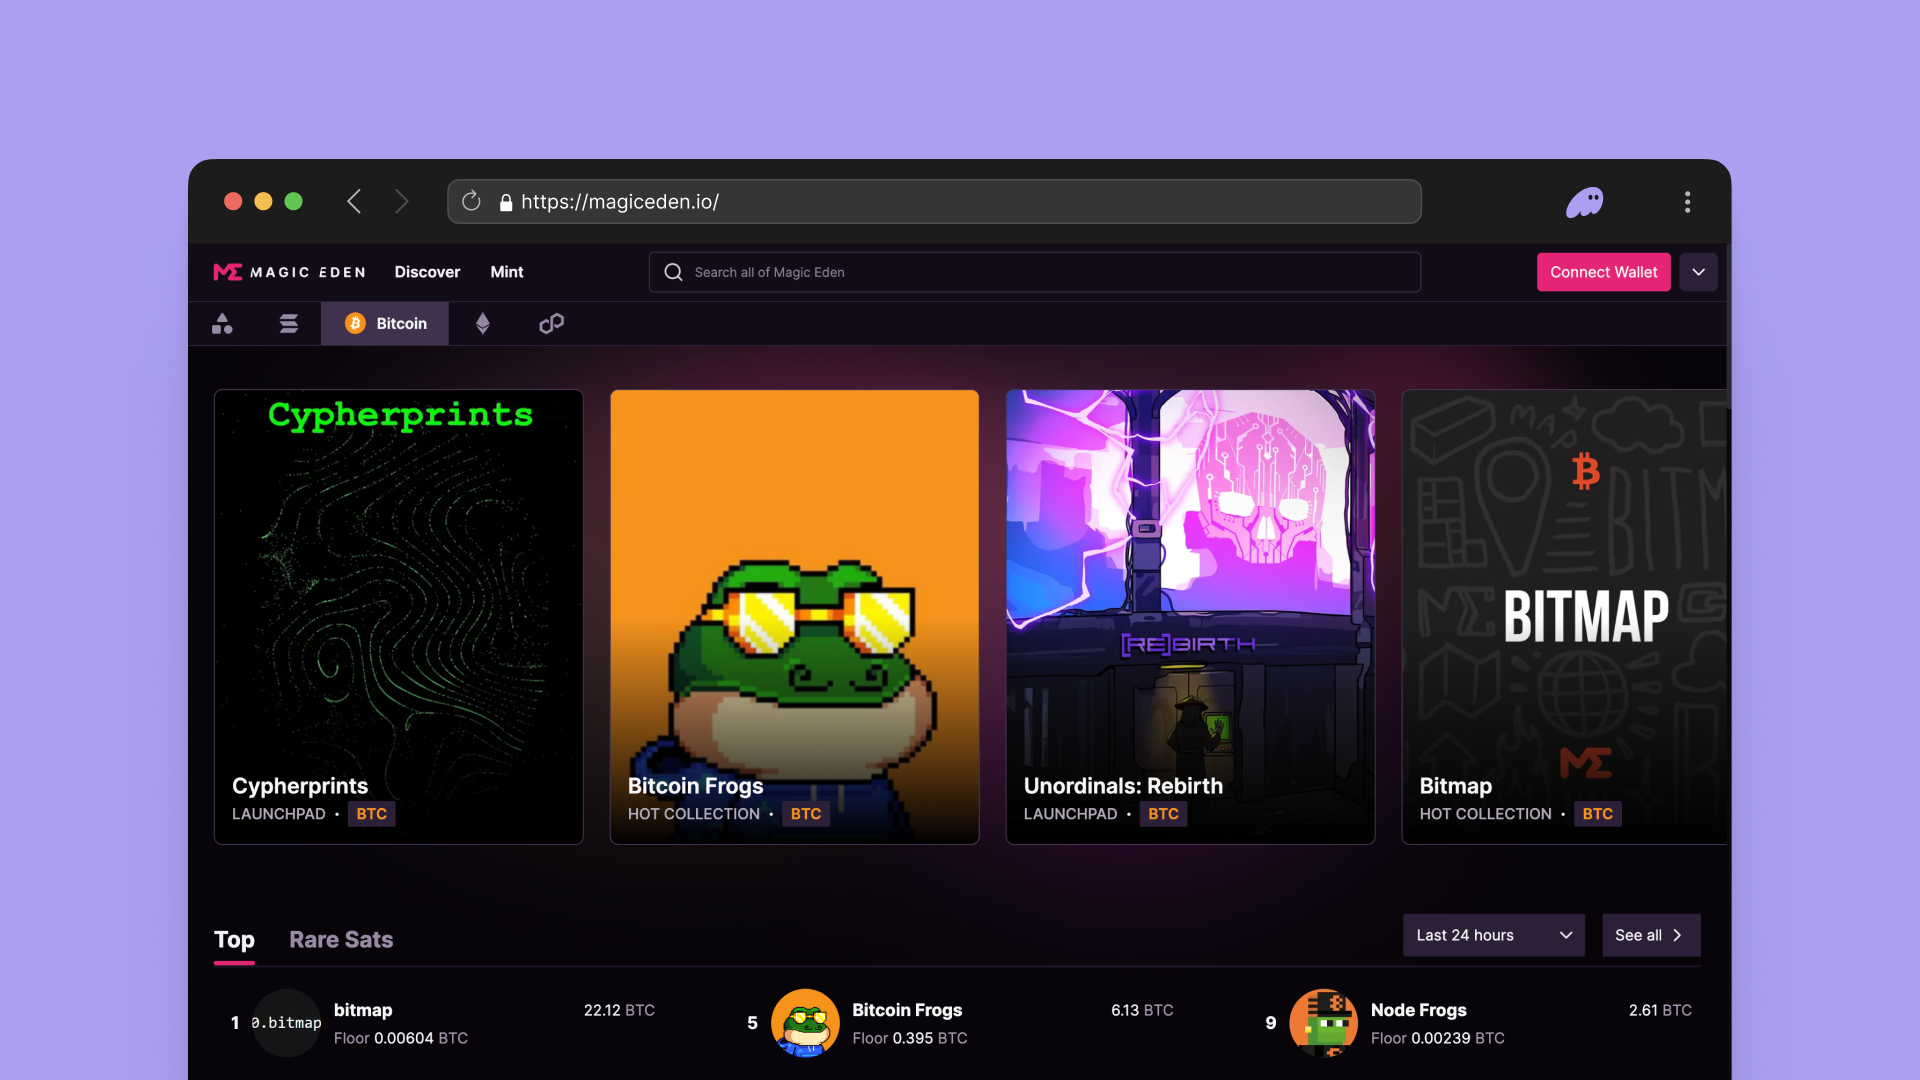Open the browser three-dot menu
1920x1080 pixels.
[x=1687, y=202]
